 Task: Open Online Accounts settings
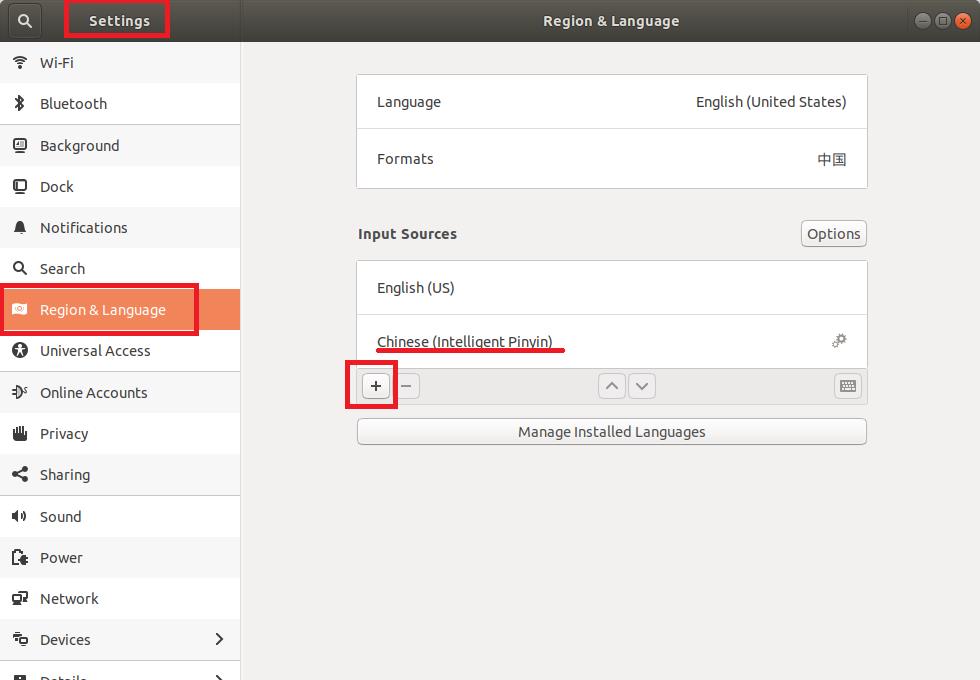click(20, 392)
